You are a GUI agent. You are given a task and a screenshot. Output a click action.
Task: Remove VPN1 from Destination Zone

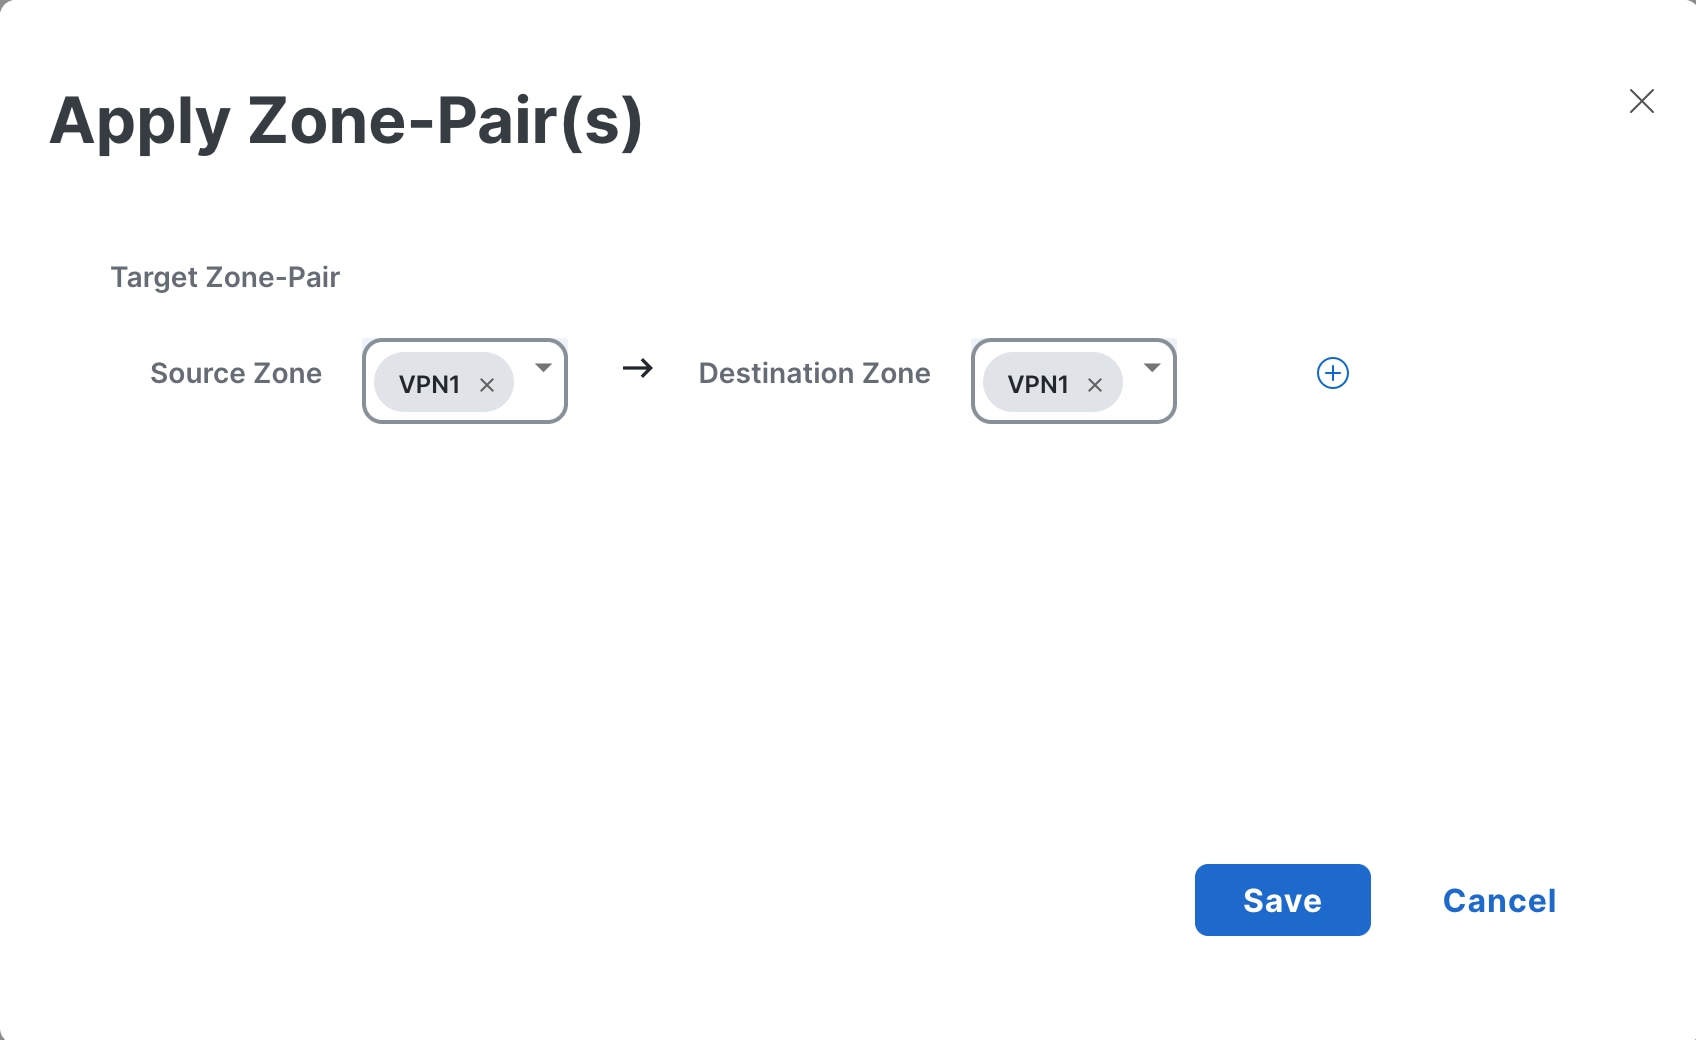tap(1095, 385)
